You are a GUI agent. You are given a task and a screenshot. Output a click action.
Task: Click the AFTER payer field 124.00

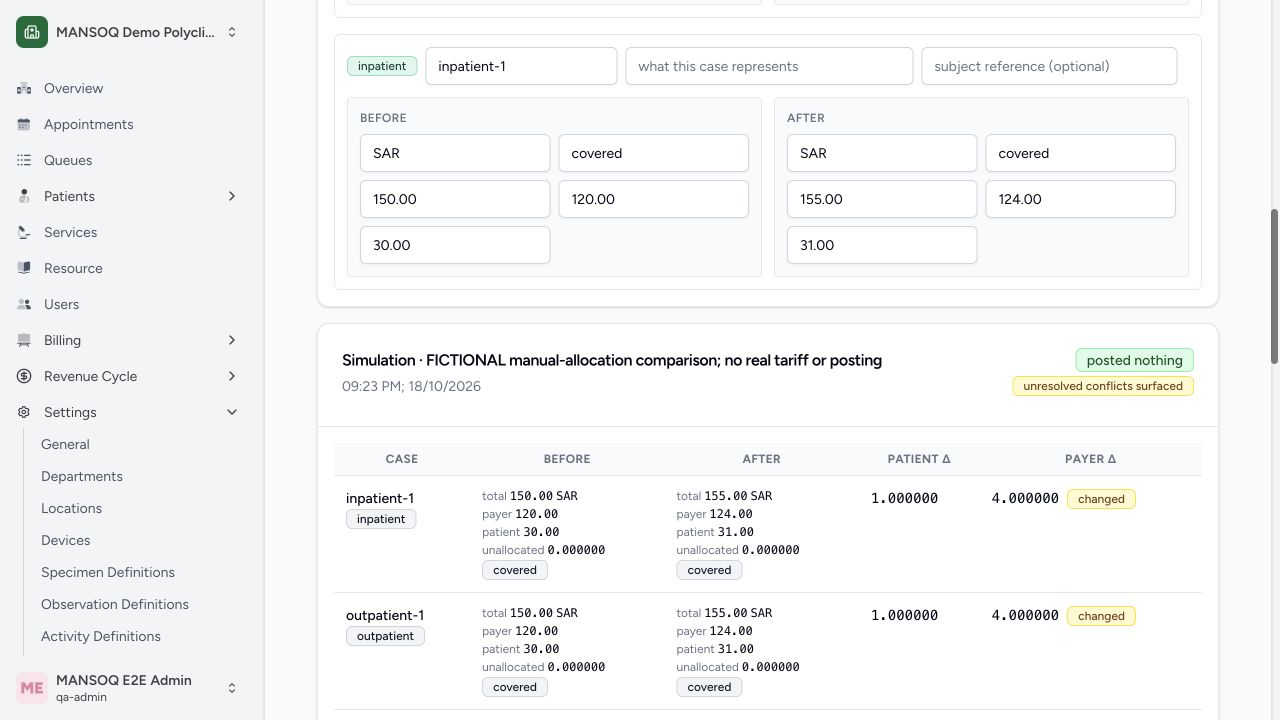coord(1080,199)
